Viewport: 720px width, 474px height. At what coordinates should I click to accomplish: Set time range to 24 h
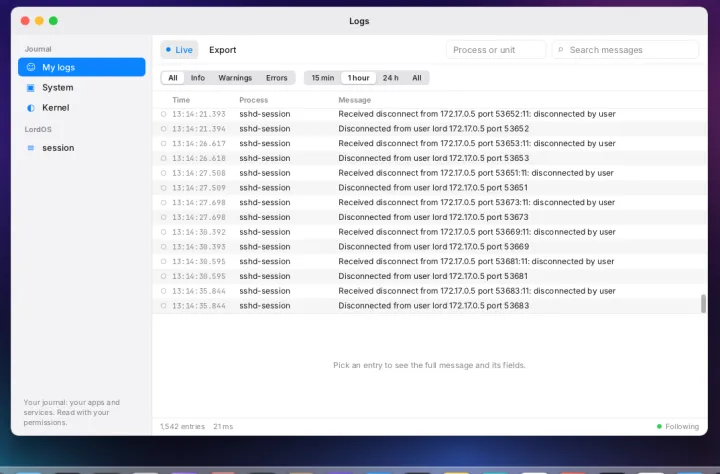click(x=391, y=78)
